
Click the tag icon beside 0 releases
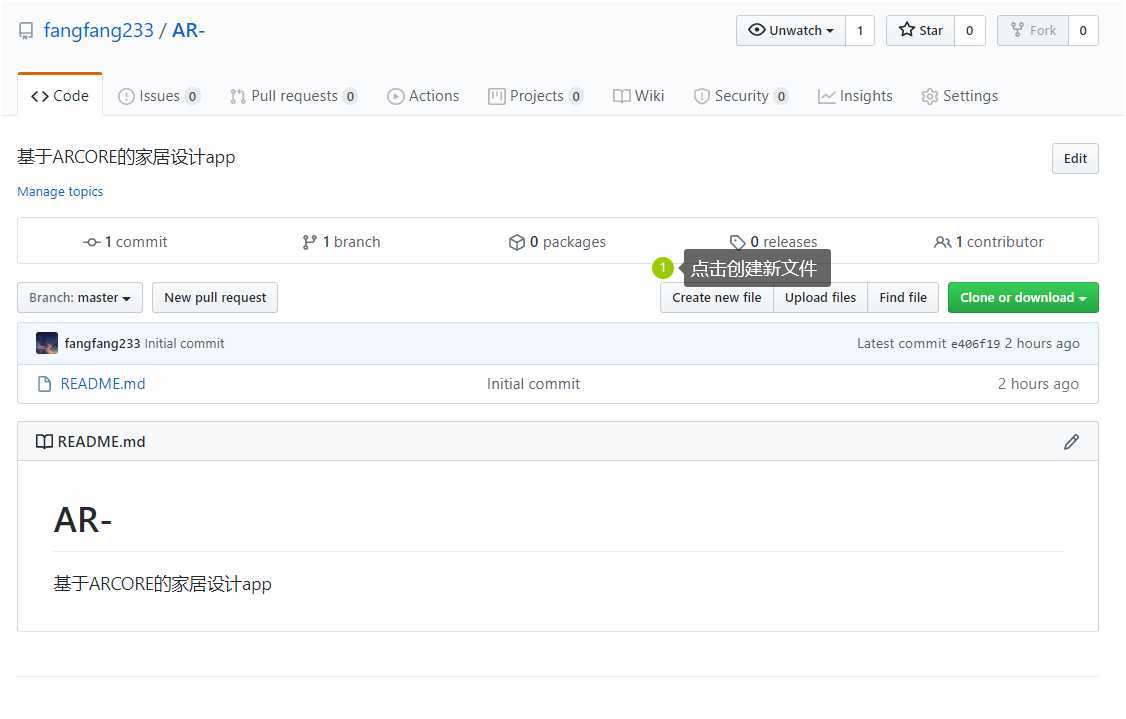(738, 242)
